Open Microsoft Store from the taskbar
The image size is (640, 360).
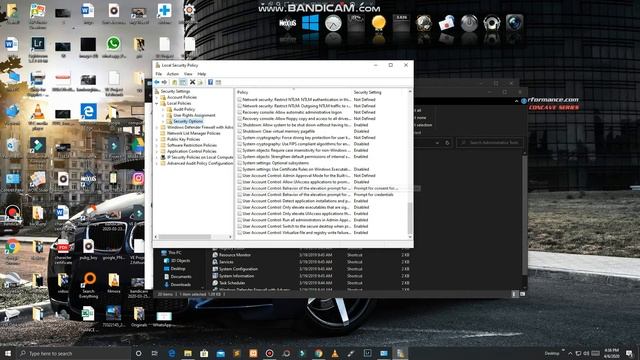204,353
